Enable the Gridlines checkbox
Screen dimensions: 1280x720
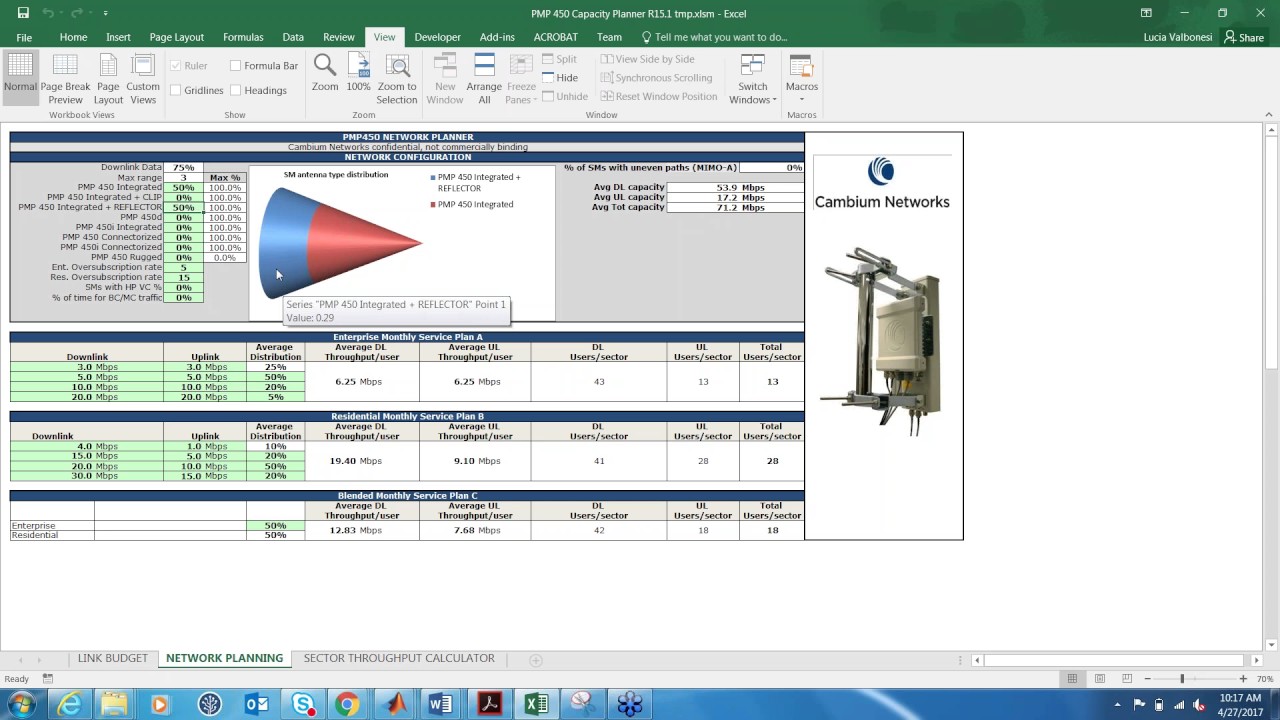click(177, 89)
